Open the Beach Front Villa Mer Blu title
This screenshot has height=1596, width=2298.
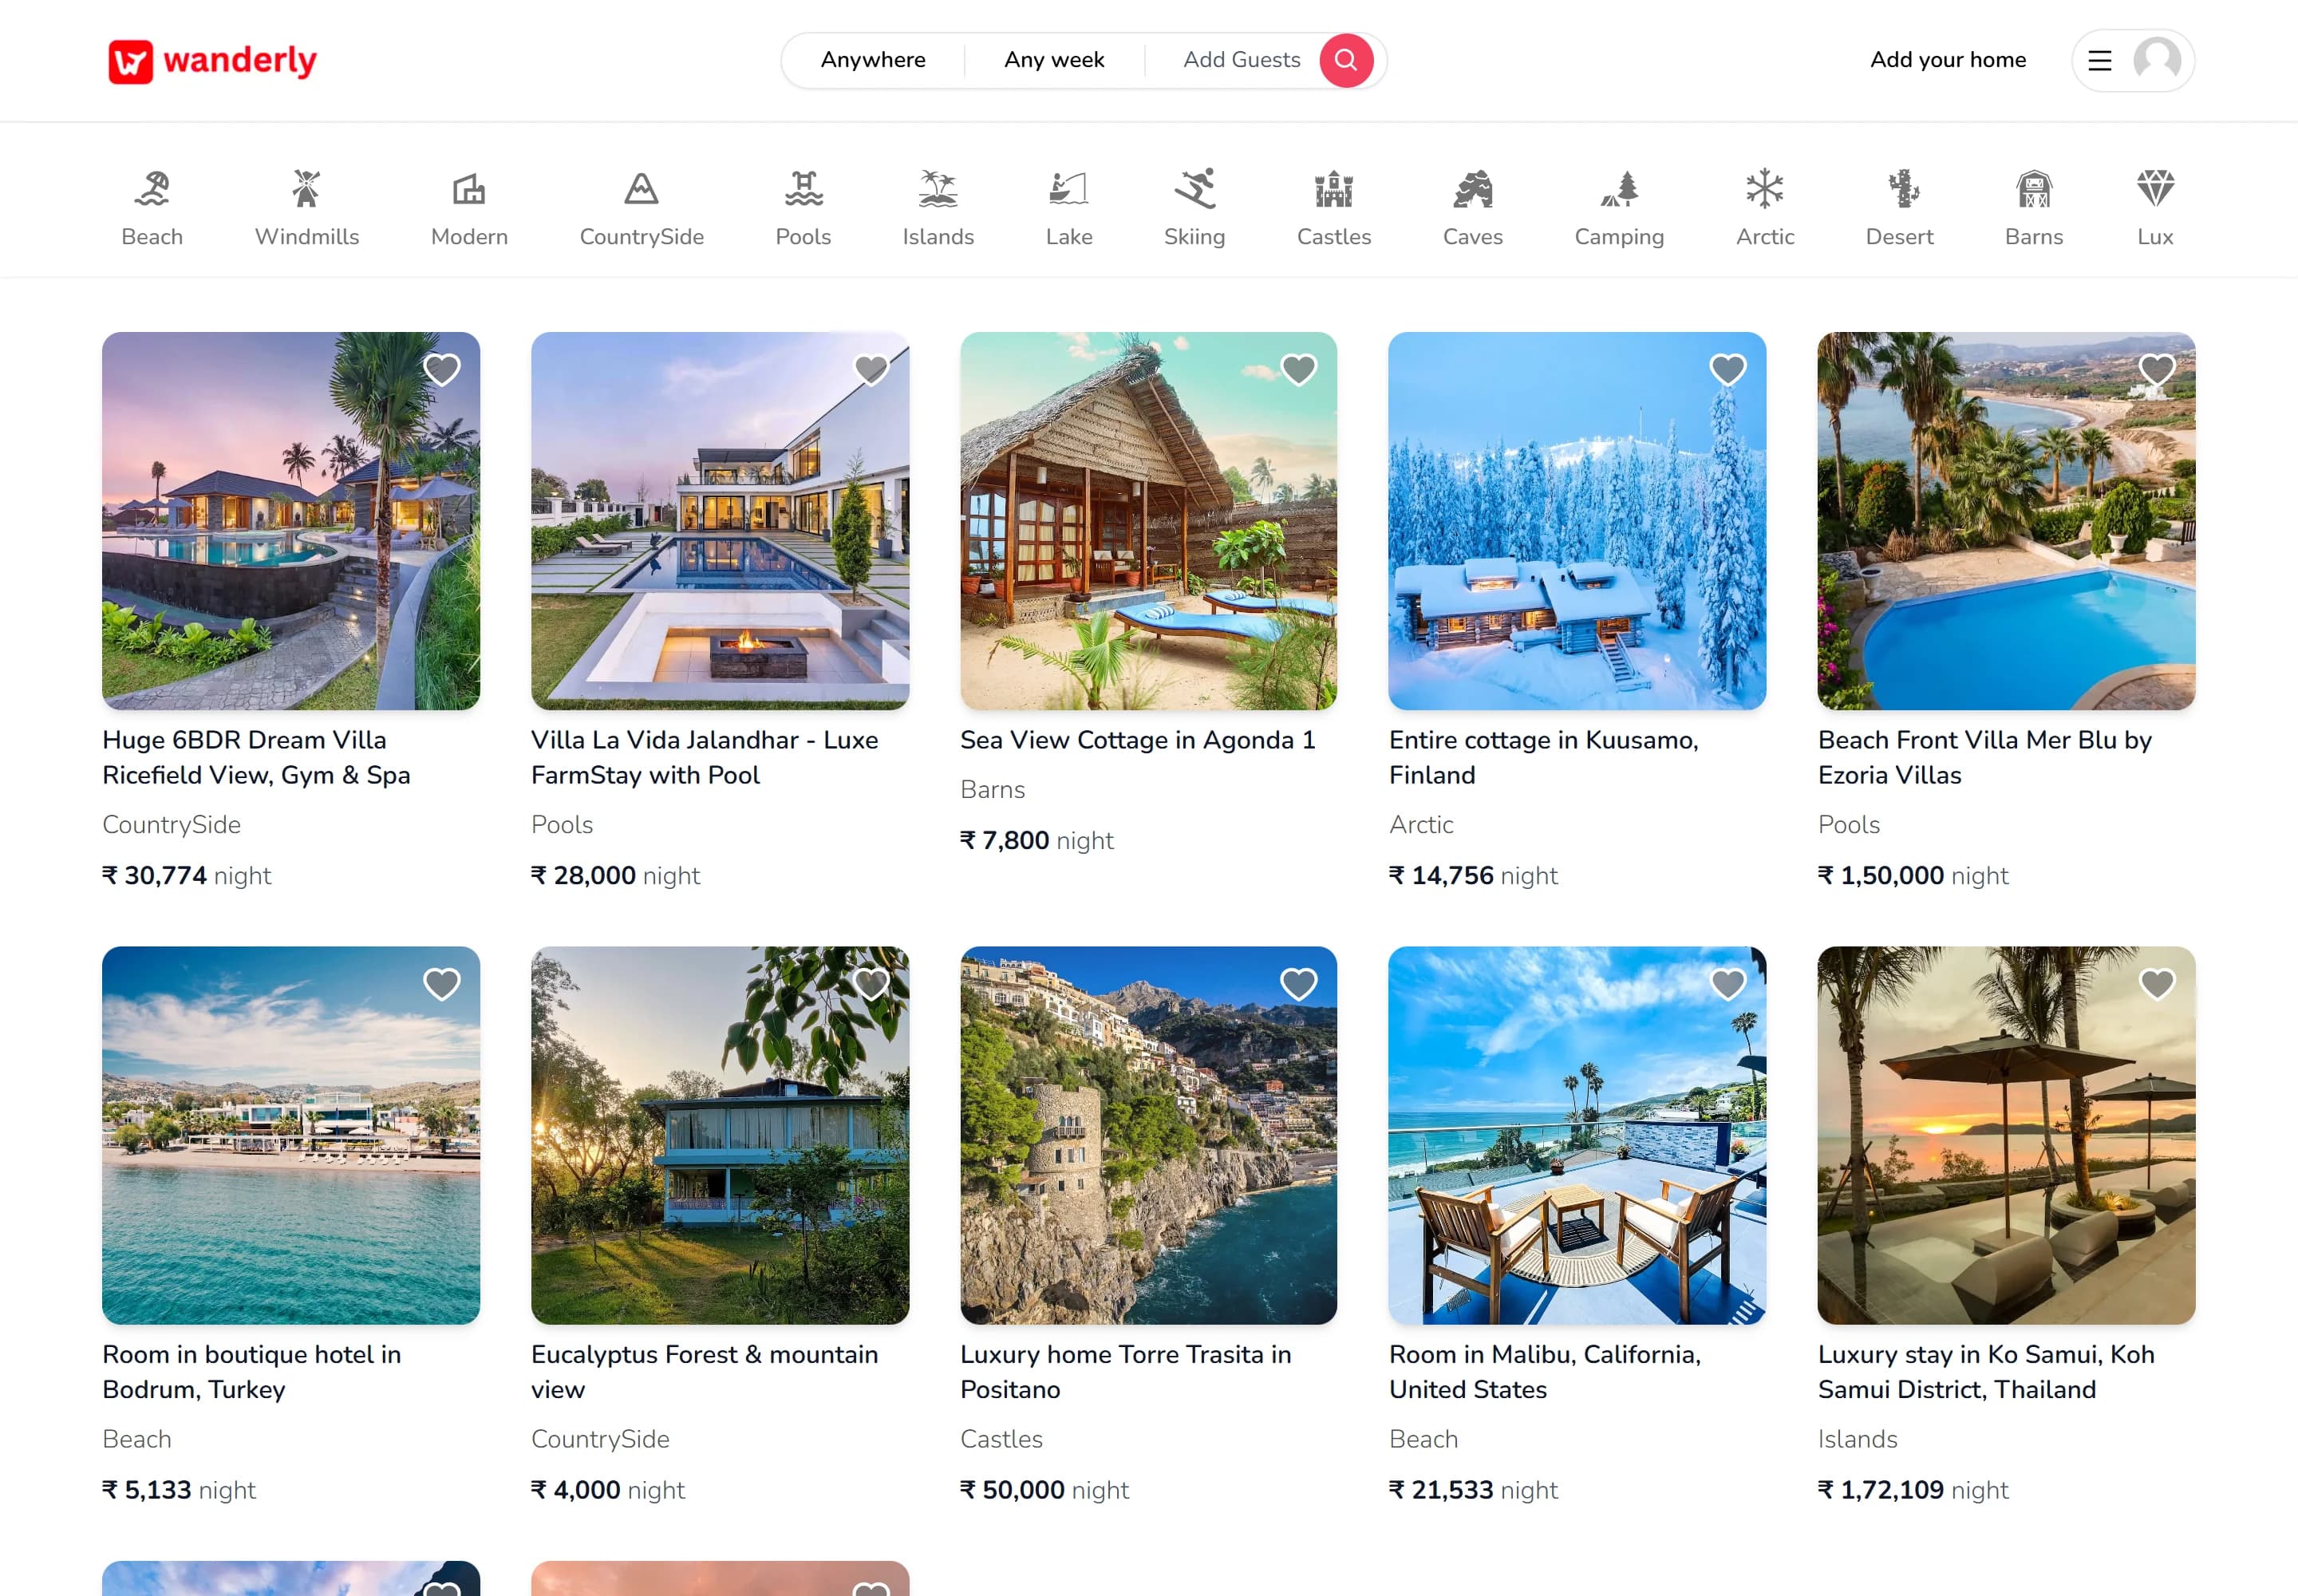coord(1984,757)
